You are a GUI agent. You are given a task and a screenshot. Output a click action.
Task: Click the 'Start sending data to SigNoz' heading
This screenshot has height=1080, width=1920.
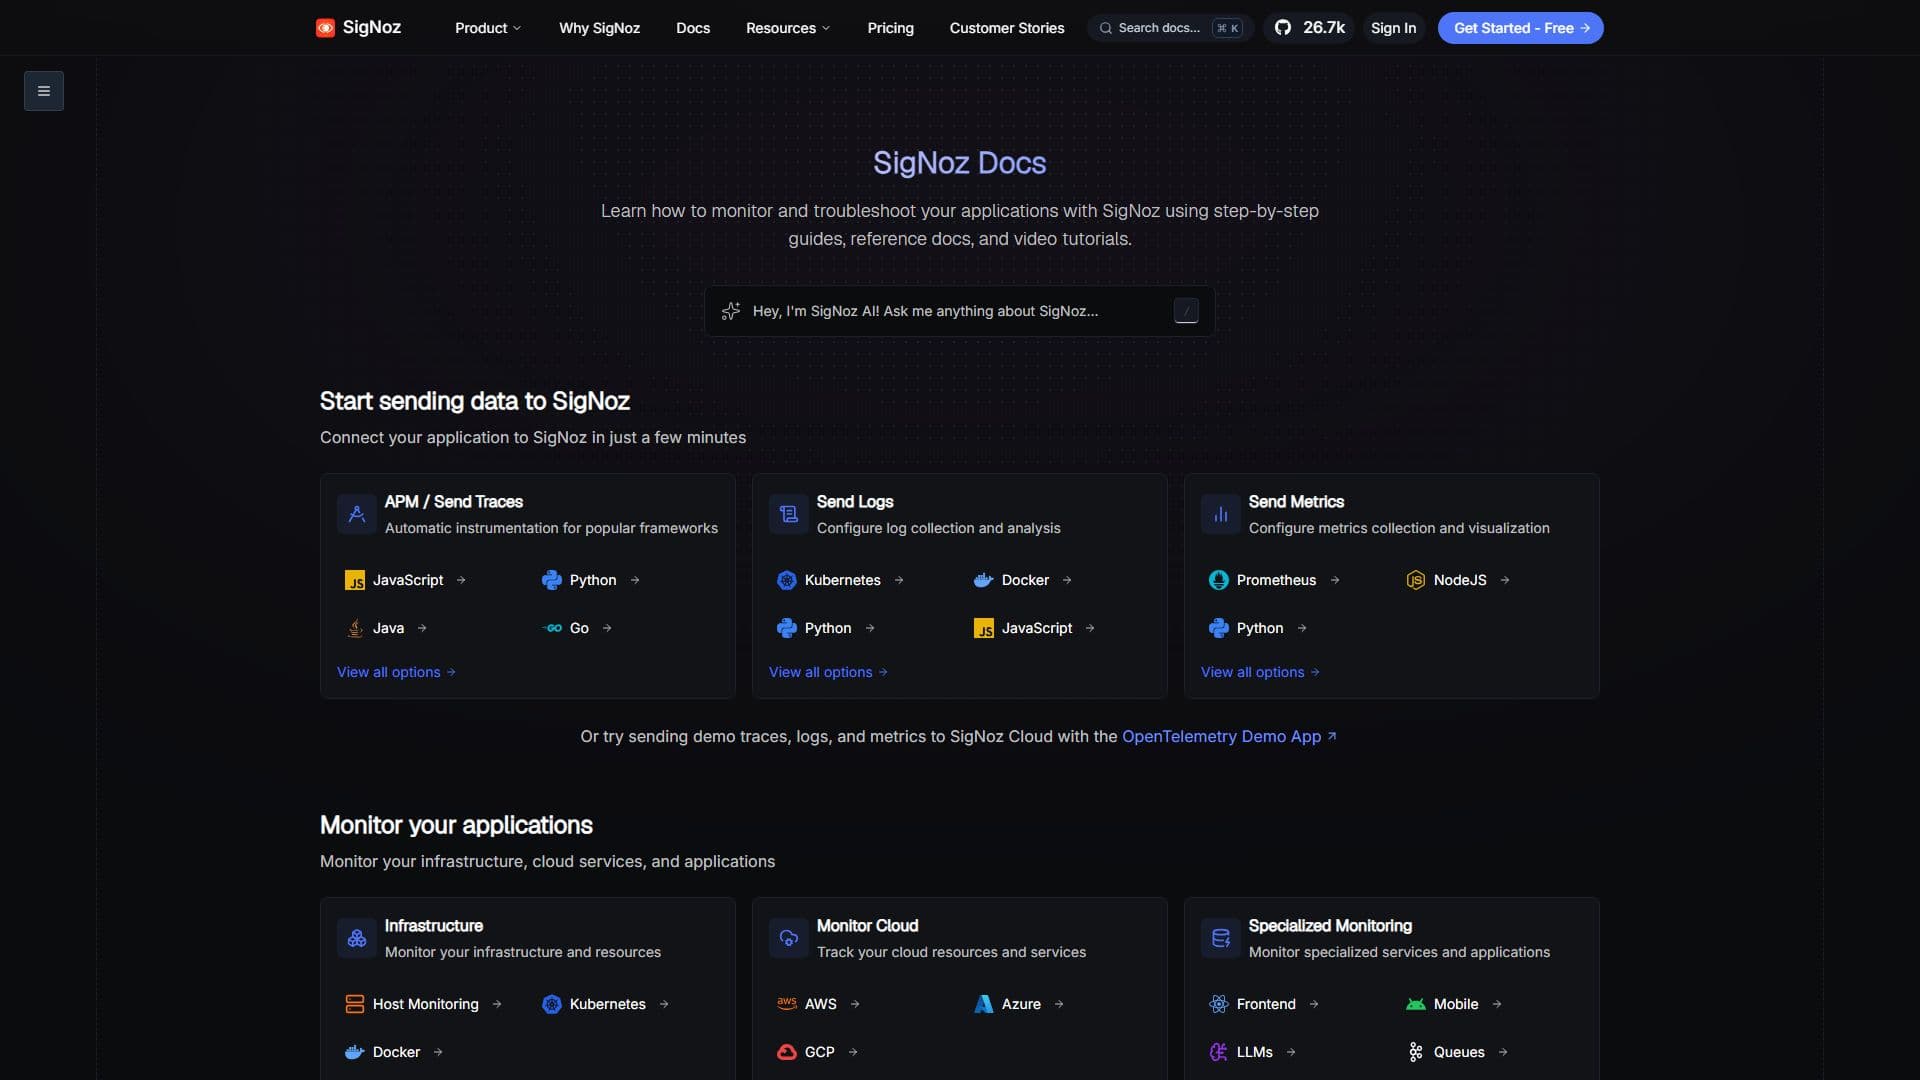click(475, 401)
